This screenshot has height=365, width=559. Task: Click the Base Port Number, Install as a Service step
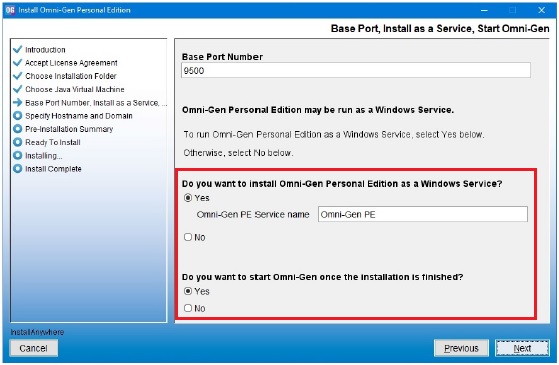click(x=95, y=103)
